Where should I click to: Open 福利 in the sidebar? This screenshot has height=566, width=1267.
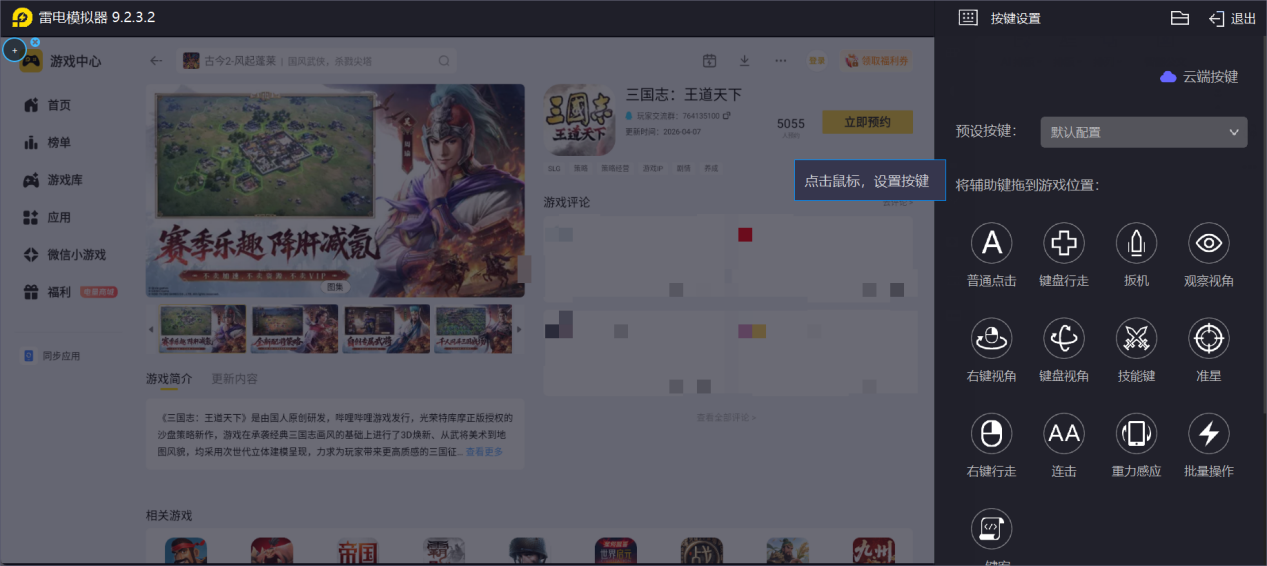(69, 292)
